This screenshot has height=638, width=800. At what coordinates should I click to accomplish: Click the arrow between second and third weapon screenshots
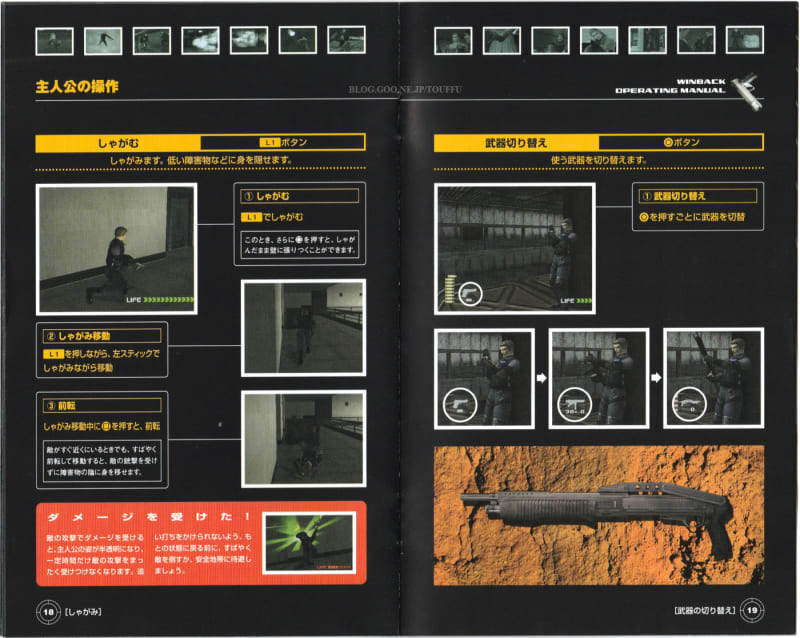pos(656,378)
